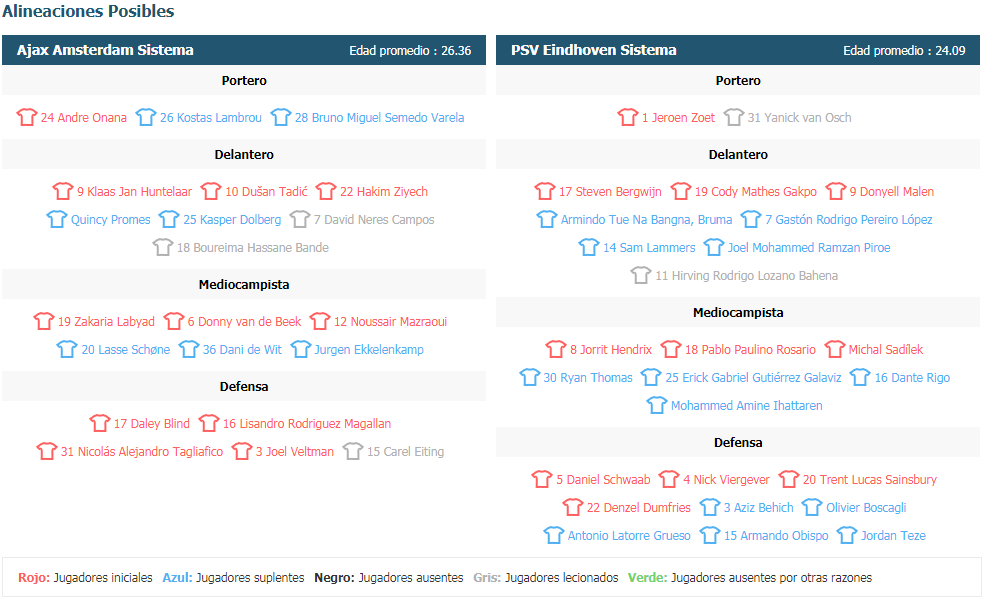The height and width of the screenshot is (597, 982).
Task: Click Hirving Rodrigo Lozano Bahena's name
Action: (x=747, y=276)
